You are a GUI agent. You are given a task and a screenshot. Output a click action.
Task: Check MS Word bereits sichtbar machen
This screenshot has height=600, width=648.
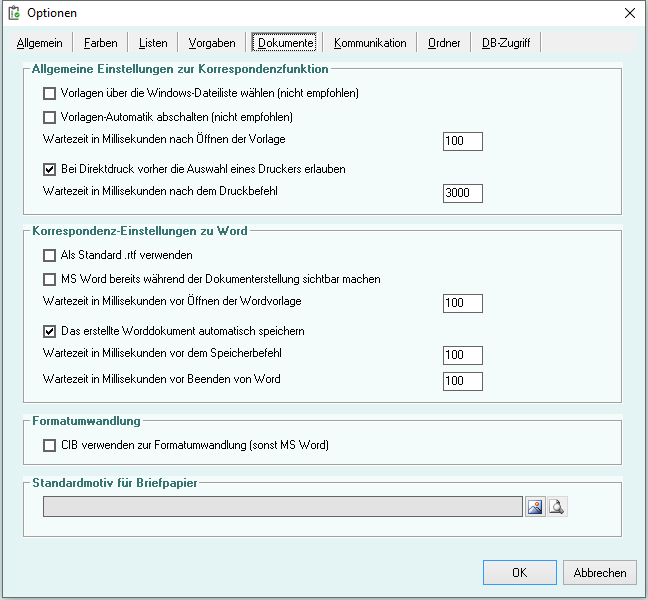(50, 279)
